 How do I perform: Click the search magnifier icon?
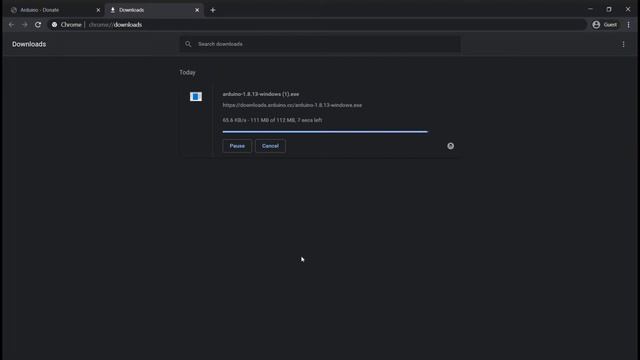pyautogui.click(x=188, y=44)
